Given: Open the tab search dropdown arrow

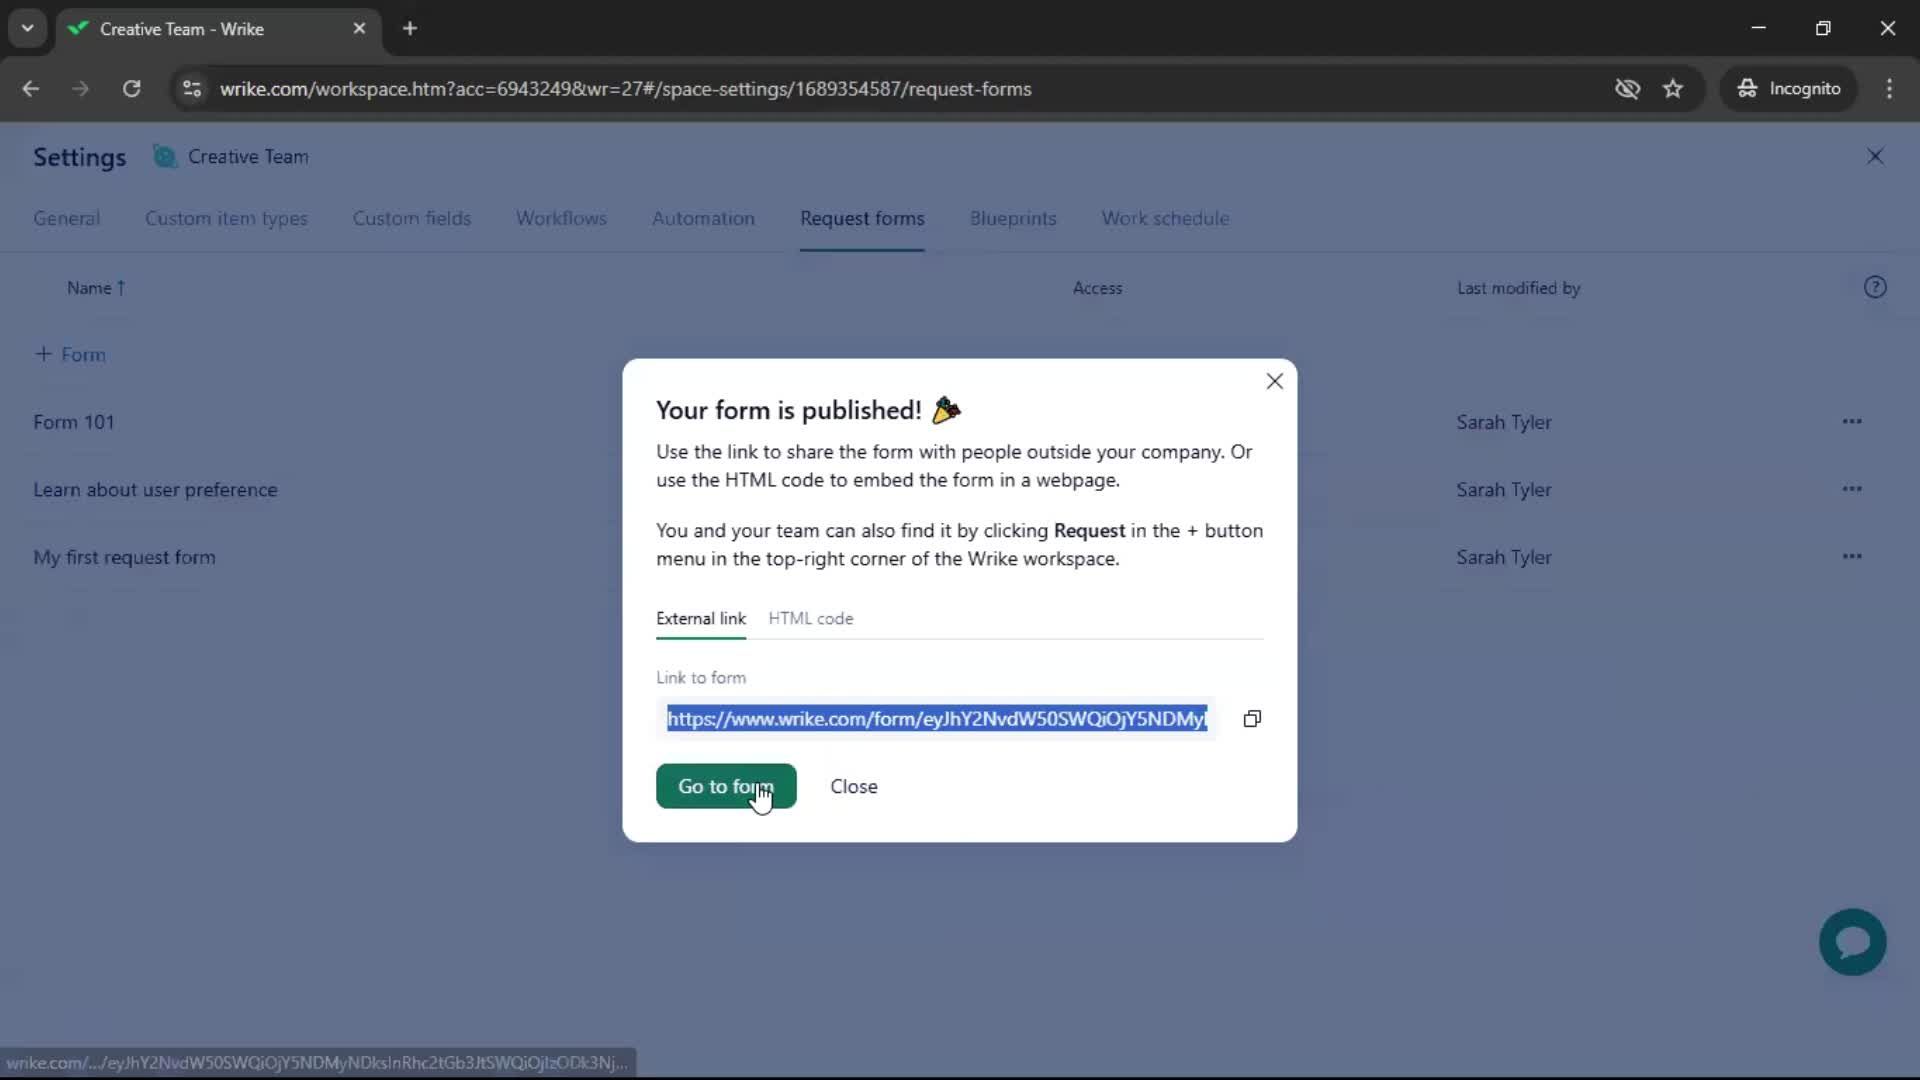Looking at the screenshot, I should tap(27, 28).
